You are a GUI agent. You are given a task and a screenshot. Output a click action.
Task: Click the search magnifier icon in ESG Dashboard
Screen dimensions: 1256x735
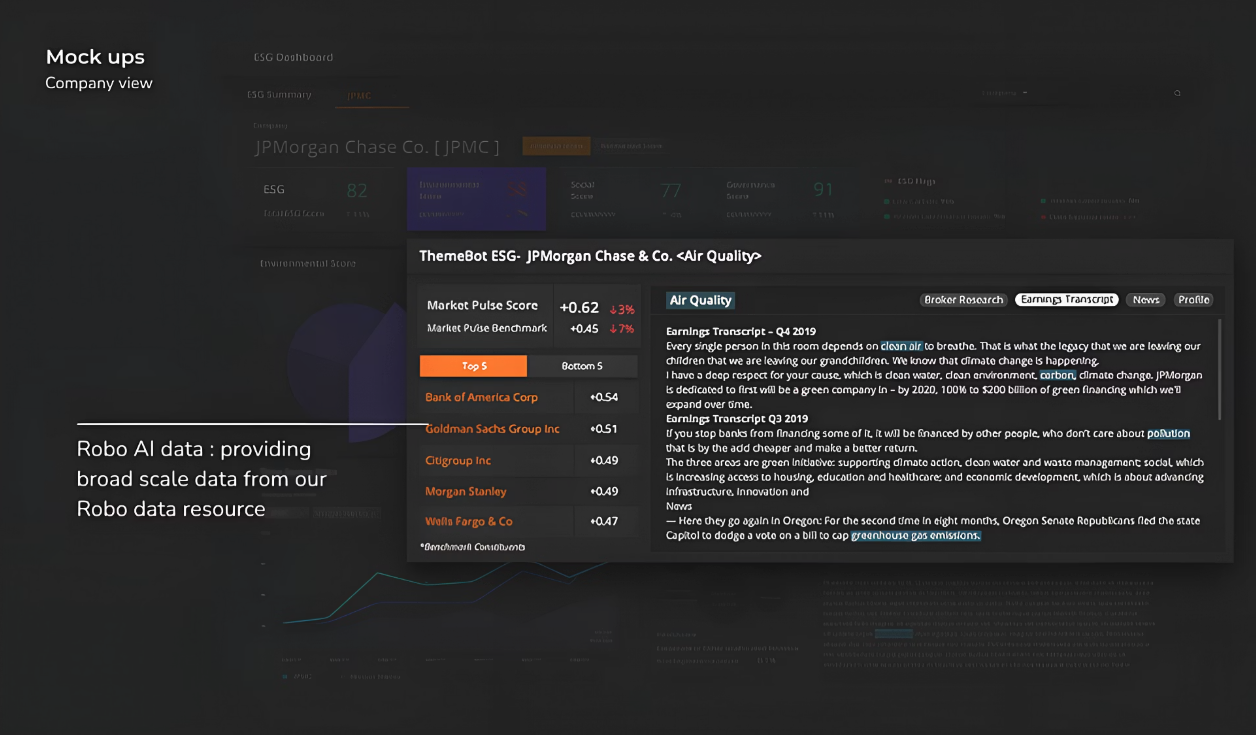(x=1177, y=93)
